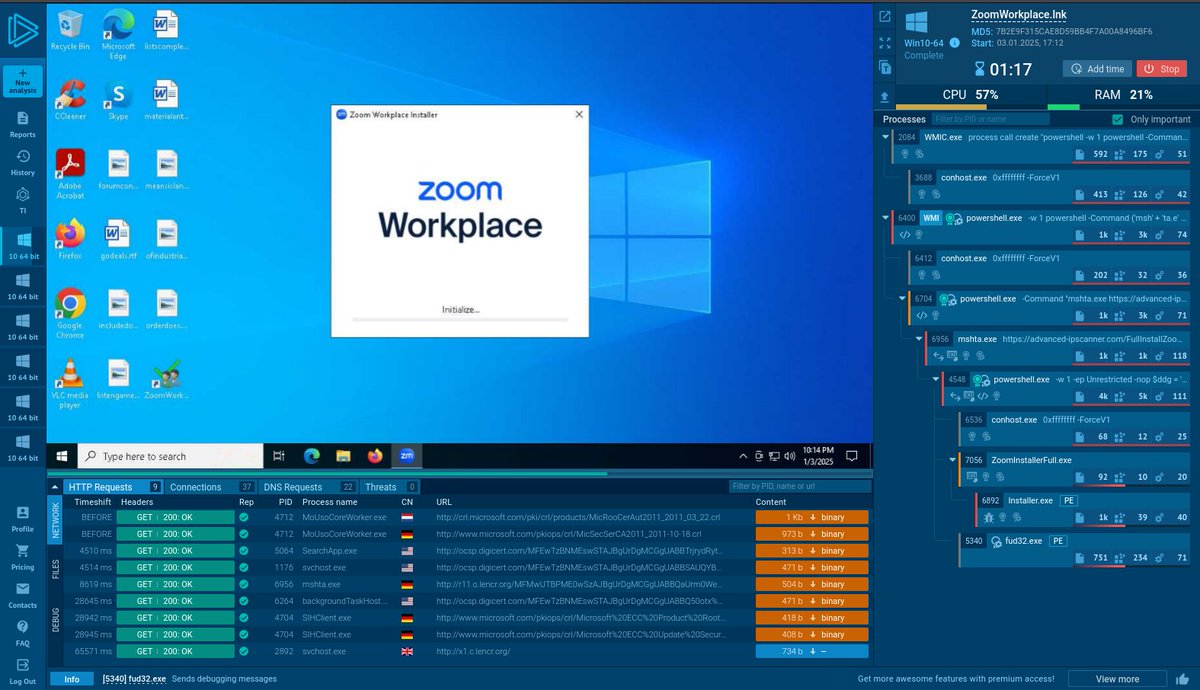Select the godeals.rtf desktop file

coord(118,240)
